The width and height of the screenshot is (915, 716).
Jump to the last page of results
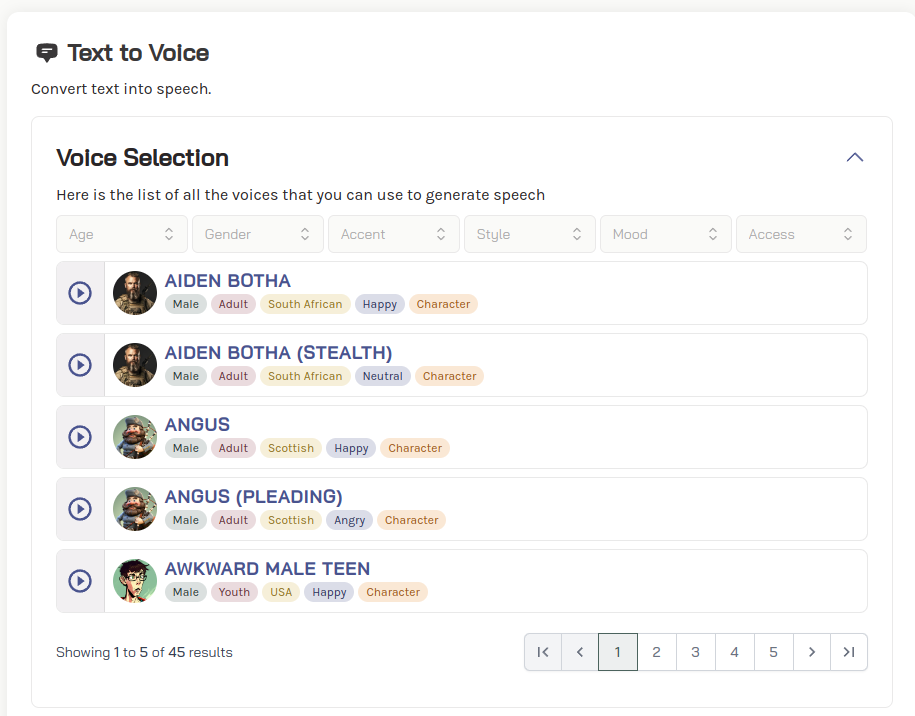coord(849,652)
